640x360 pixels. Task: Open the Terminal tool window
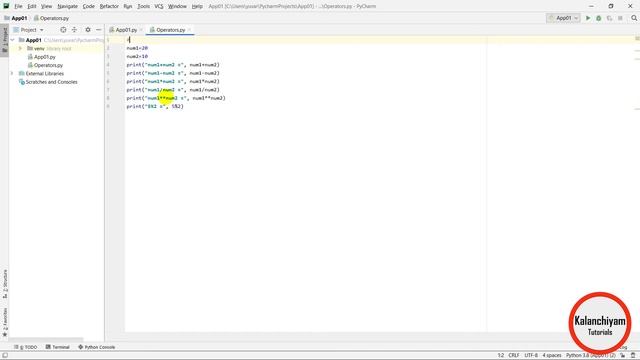coord(58,347)
